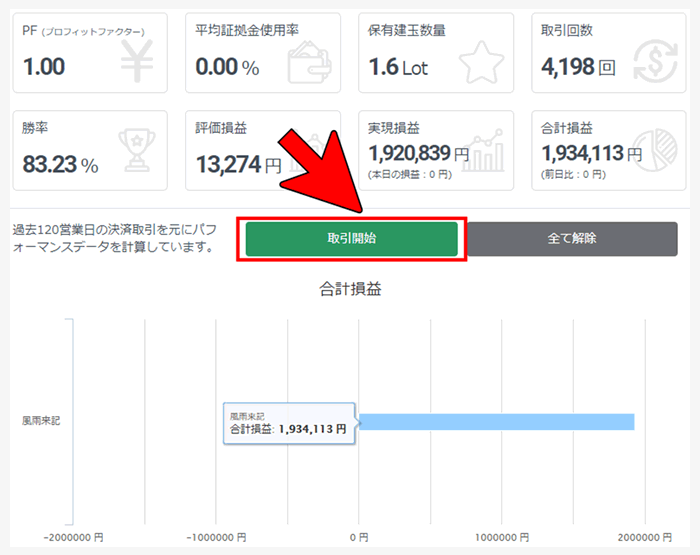Click the 0 円 axis label
Screen dimensions: 700x555
359,538
